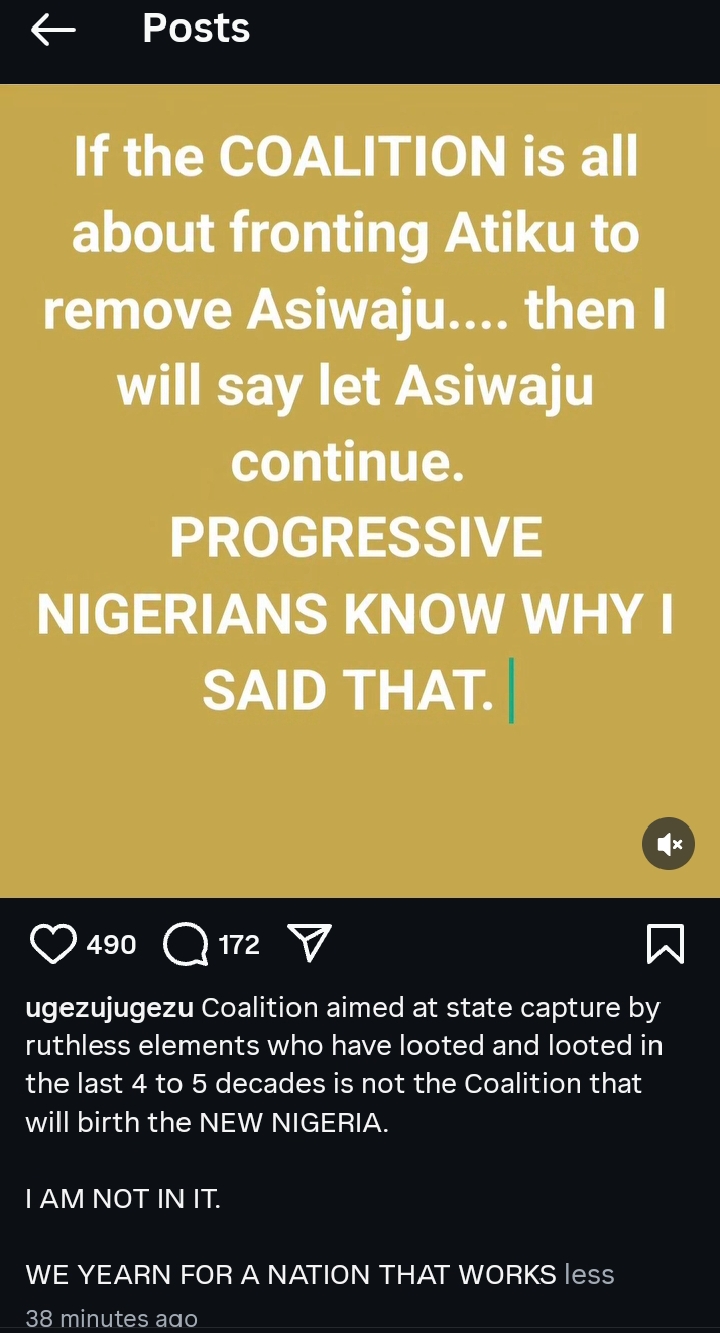This screenshot has height=1333, width=720.
Task: Like the post with the heart icon
Action: (54, 944)
